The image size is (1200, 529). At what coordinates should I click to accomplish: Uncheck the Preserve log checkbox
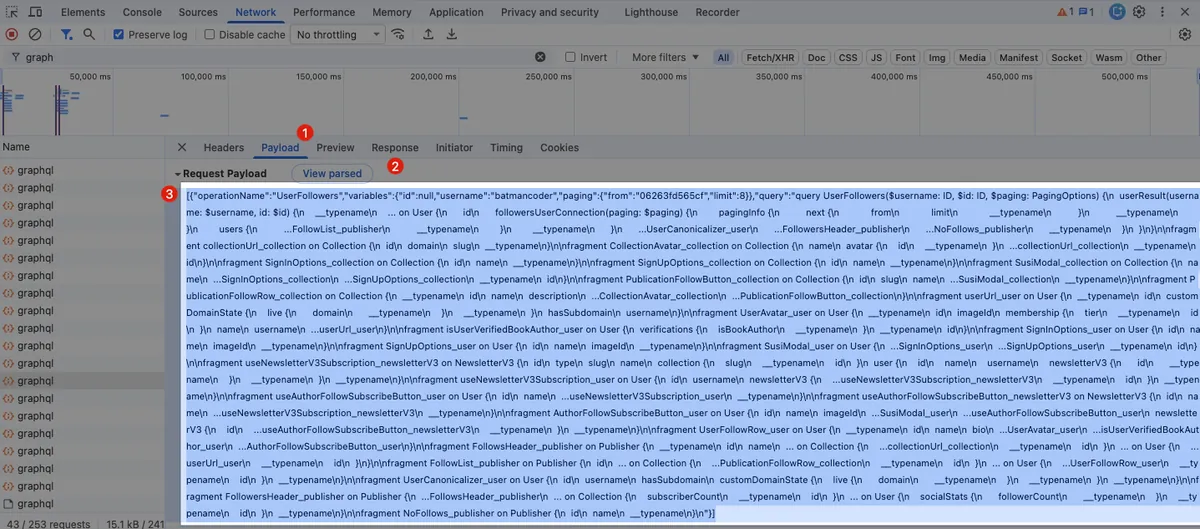click(x=119, y=35)
